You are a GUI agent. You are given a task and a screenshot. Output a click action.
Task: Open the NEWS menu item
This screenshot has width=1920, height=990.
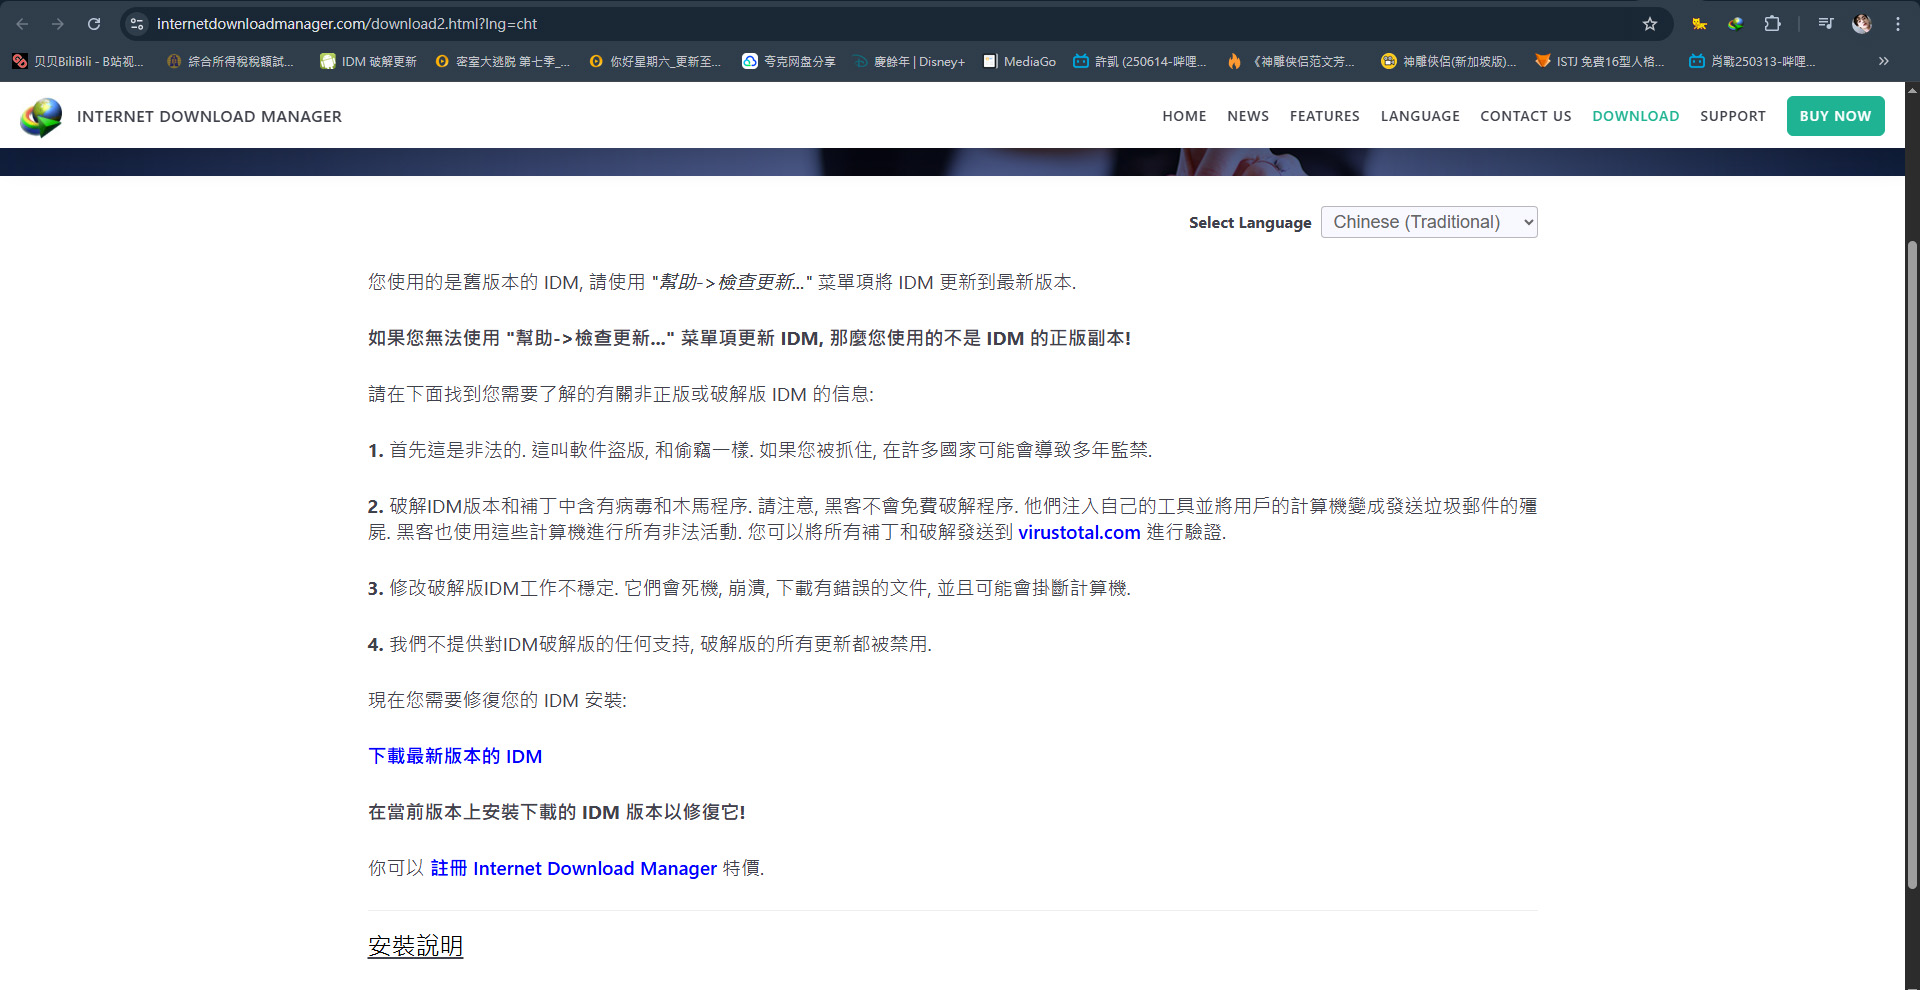1248,116
